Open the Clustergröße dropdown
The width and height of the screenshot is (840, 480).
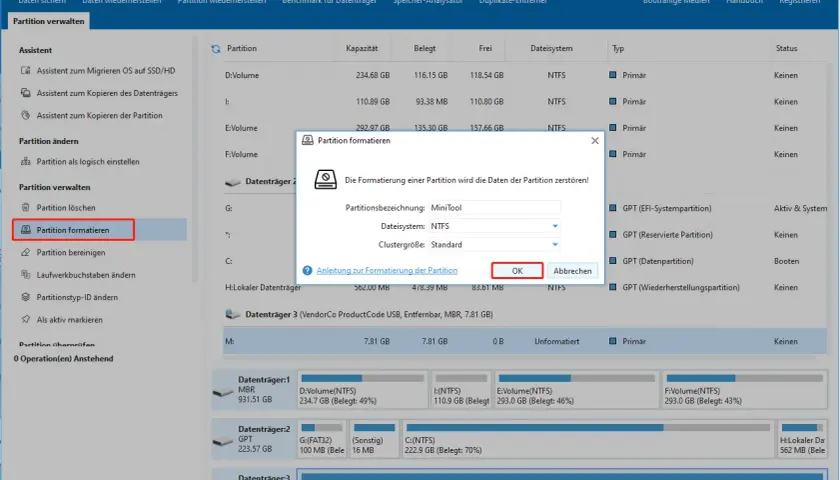tap(555, 244)
